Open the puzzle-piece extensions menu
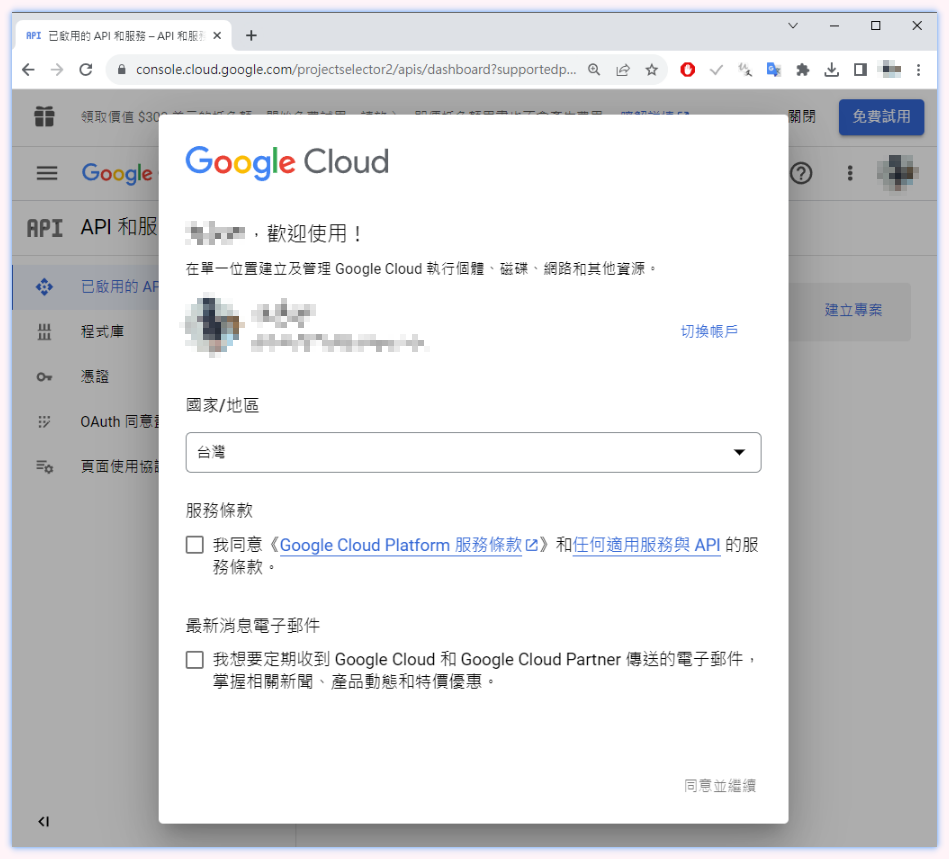 point(803,70)
